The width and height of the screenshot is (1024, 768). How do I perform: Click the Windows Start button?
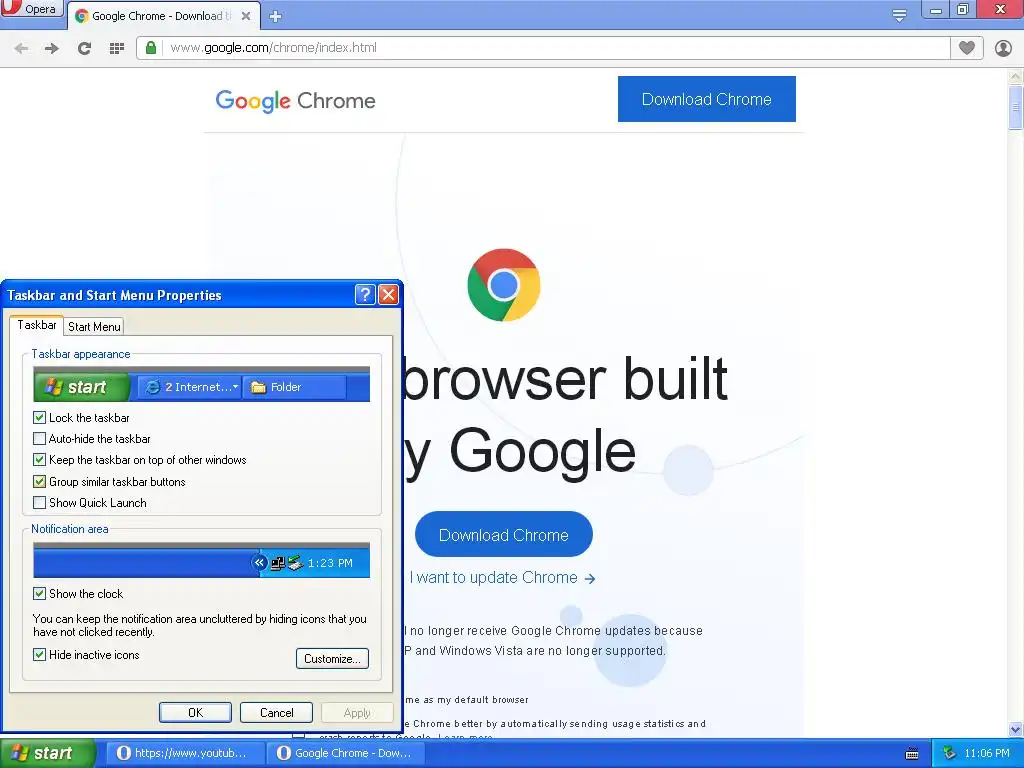pos(48,753)
